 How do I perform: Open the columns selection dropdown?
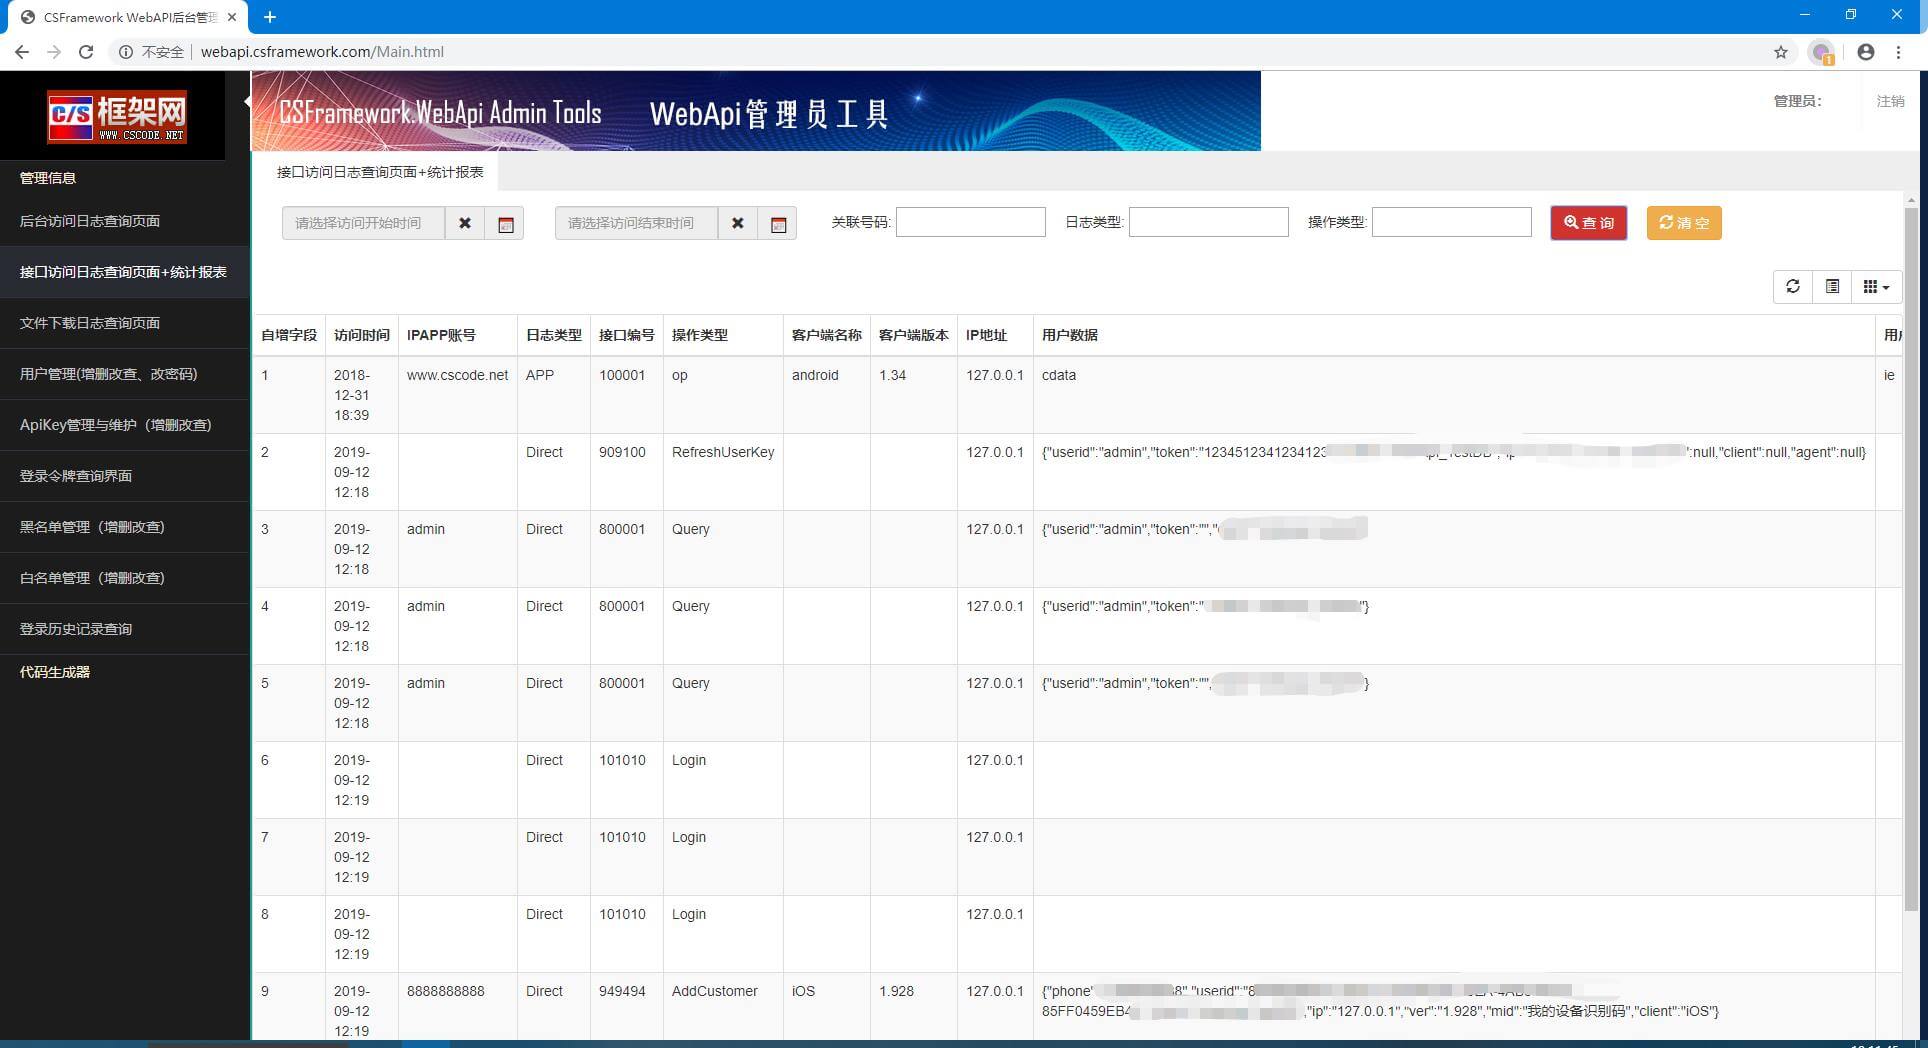point(1876,287)
